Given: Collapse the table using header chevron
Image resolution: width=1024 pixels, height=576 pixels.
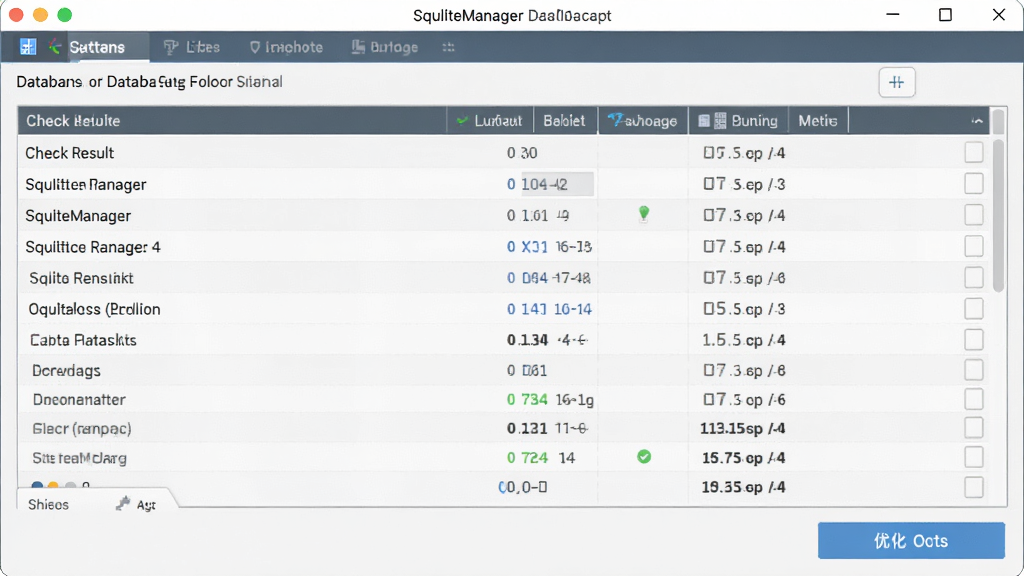Looking at the screenshot, I should pos(977,121).
